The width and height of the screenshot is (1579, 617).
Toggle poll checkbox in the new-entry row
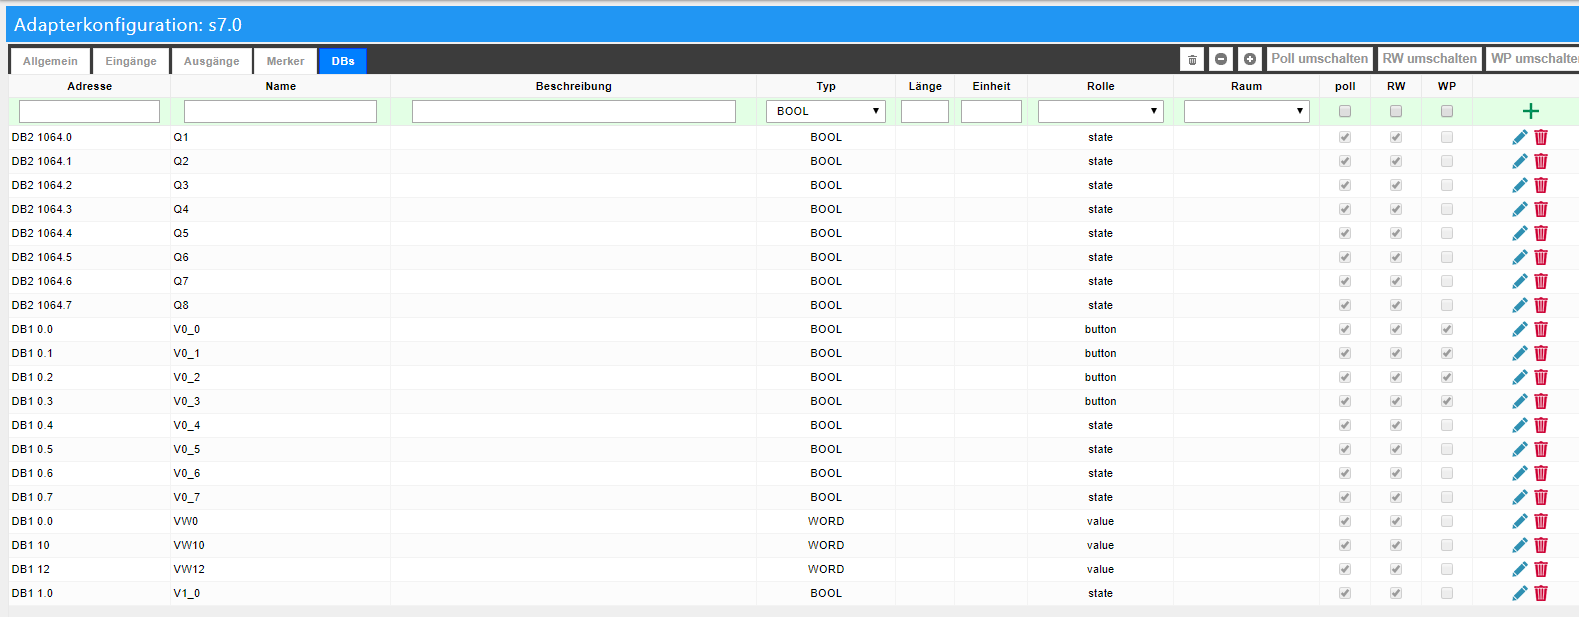[x=1345, y=111]
